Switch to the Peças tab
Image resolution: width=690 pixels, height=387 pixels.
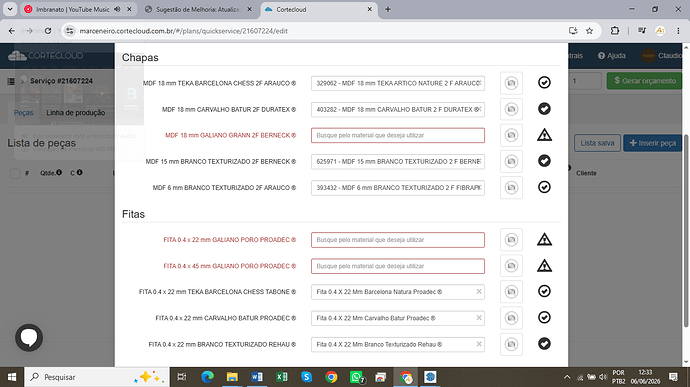pyautogui.click(x=23, y=113)
